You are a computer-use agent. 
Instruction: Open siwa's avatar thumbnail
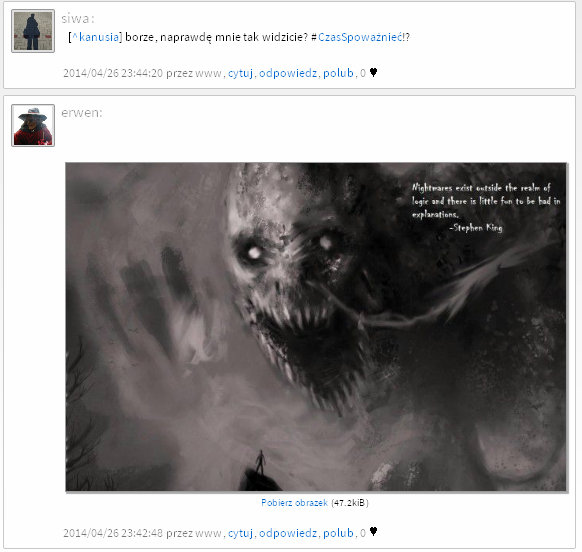pyautogui.click(x=33, y=31)
